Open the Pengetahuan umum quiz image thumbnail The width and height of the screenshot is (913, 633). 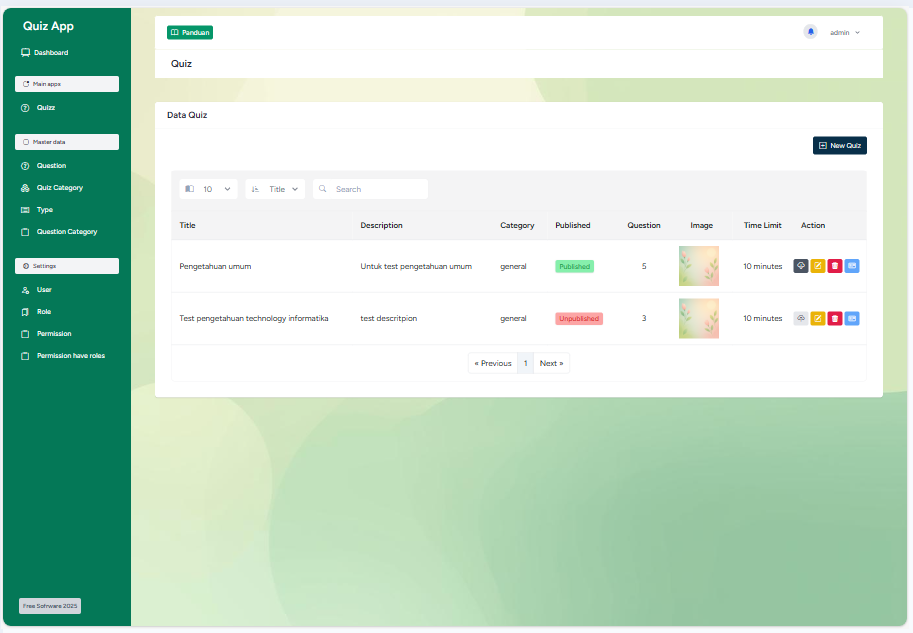pos(699,266)
